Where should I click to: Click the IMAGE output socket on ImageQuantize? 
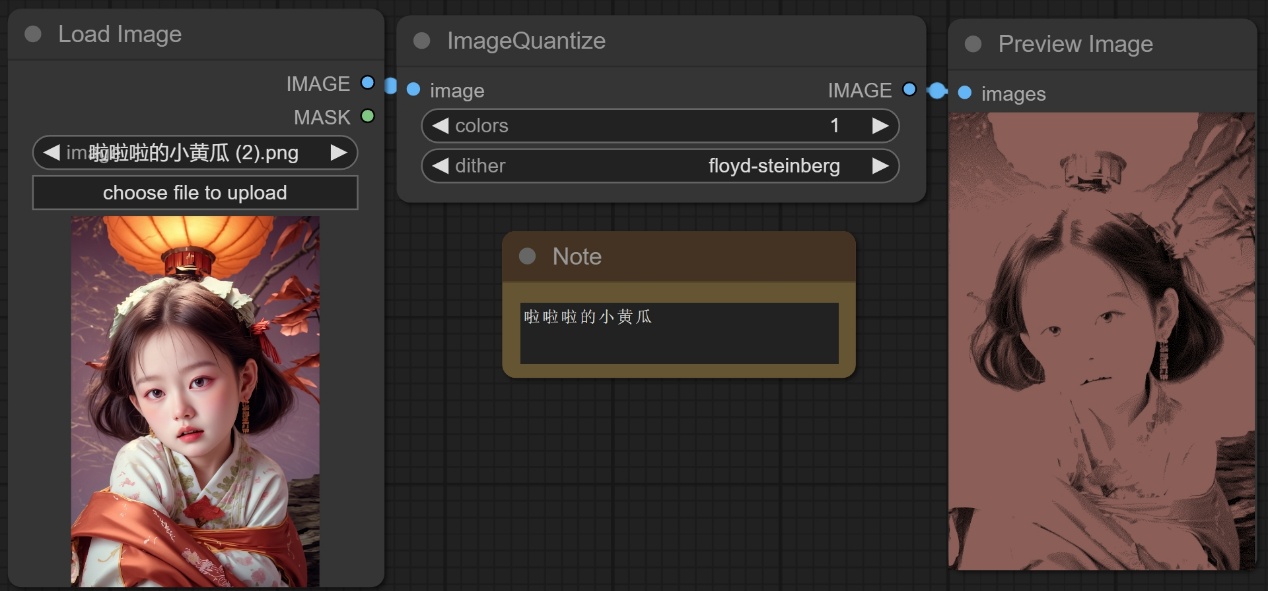click(x=908, y=89)
